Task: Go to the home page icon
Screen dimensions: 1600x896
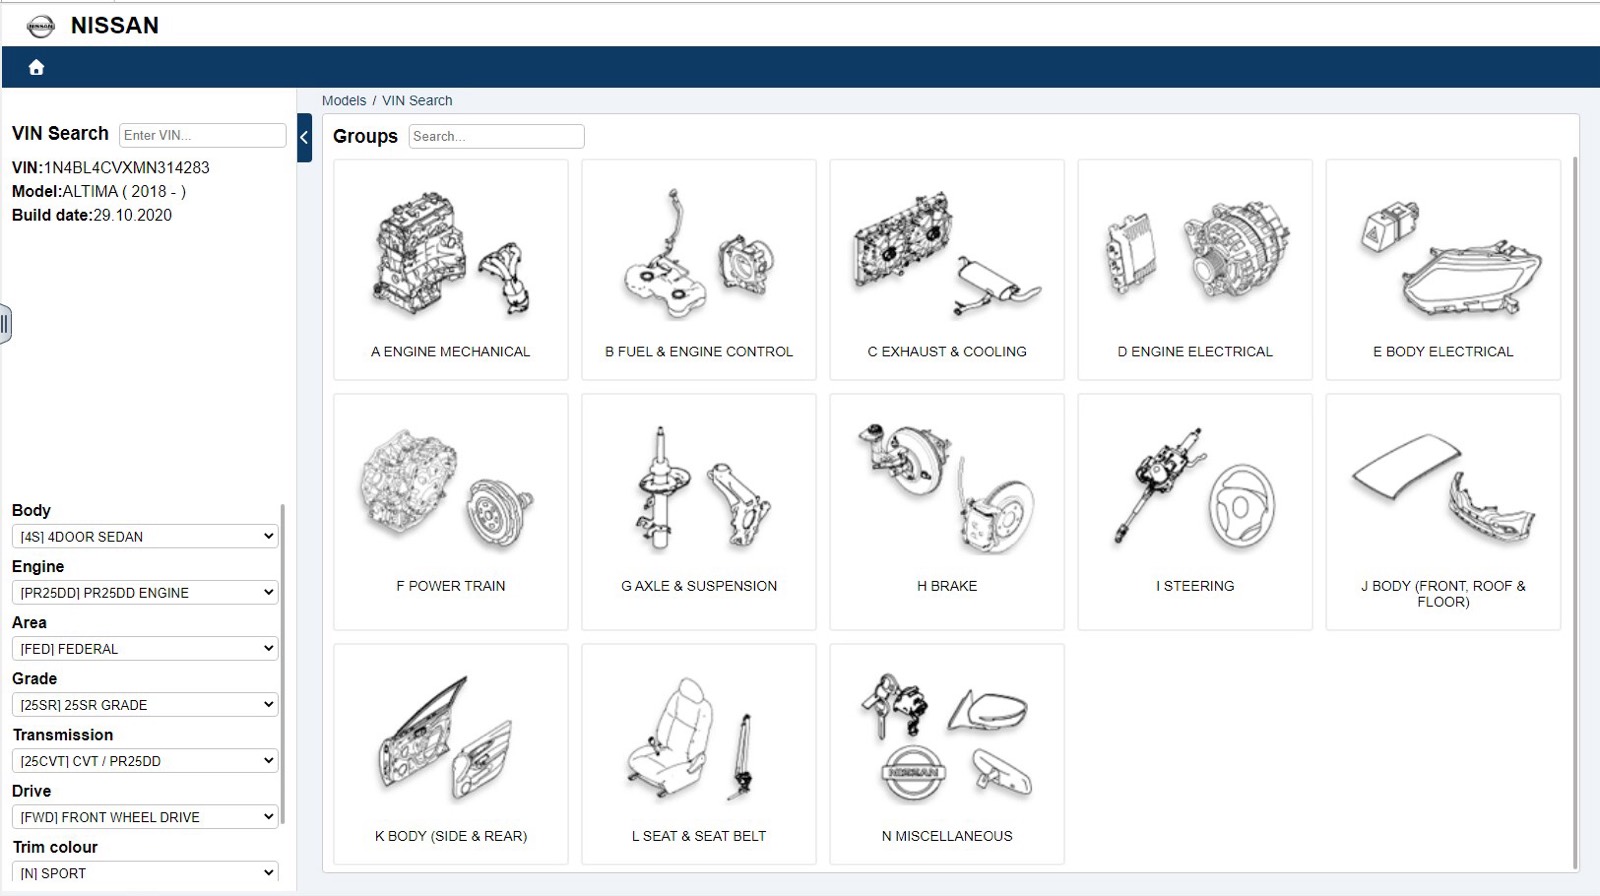Action: [36, 67]
